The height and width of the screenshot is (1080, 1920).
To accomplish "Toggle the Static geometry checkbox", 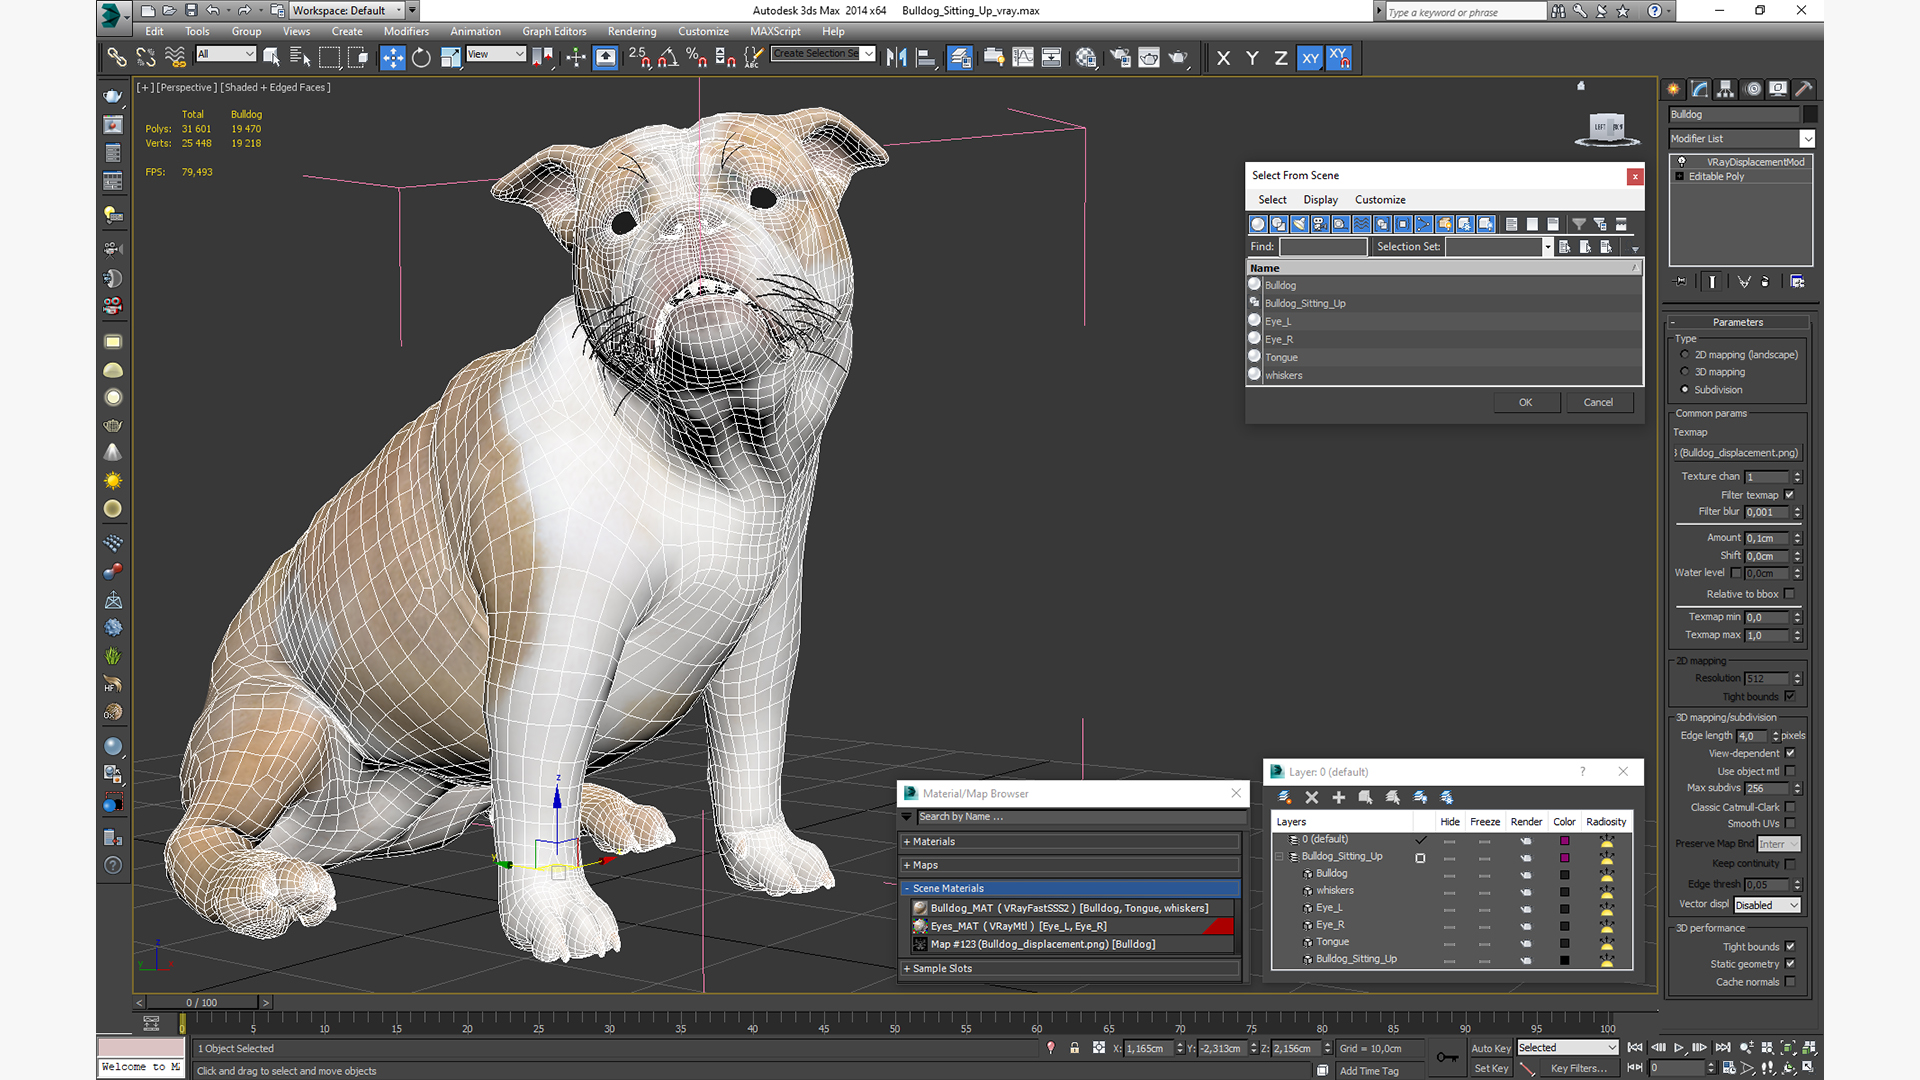I will [1790, 964].
